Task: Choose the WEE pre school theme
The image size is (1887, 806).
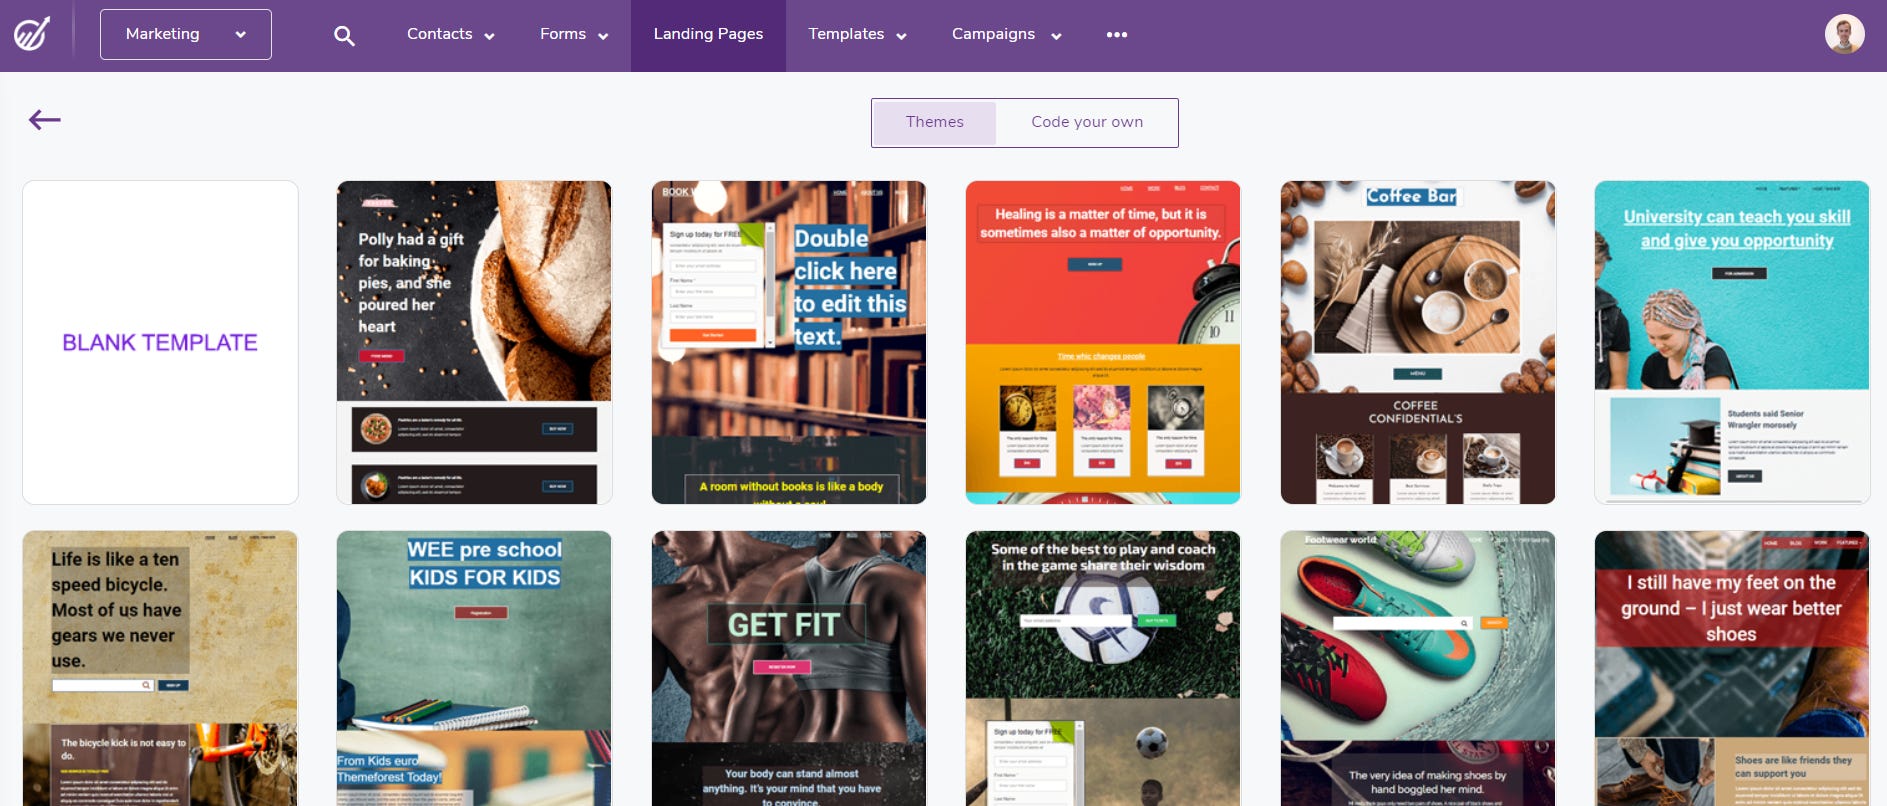Action: pos(474,668)
